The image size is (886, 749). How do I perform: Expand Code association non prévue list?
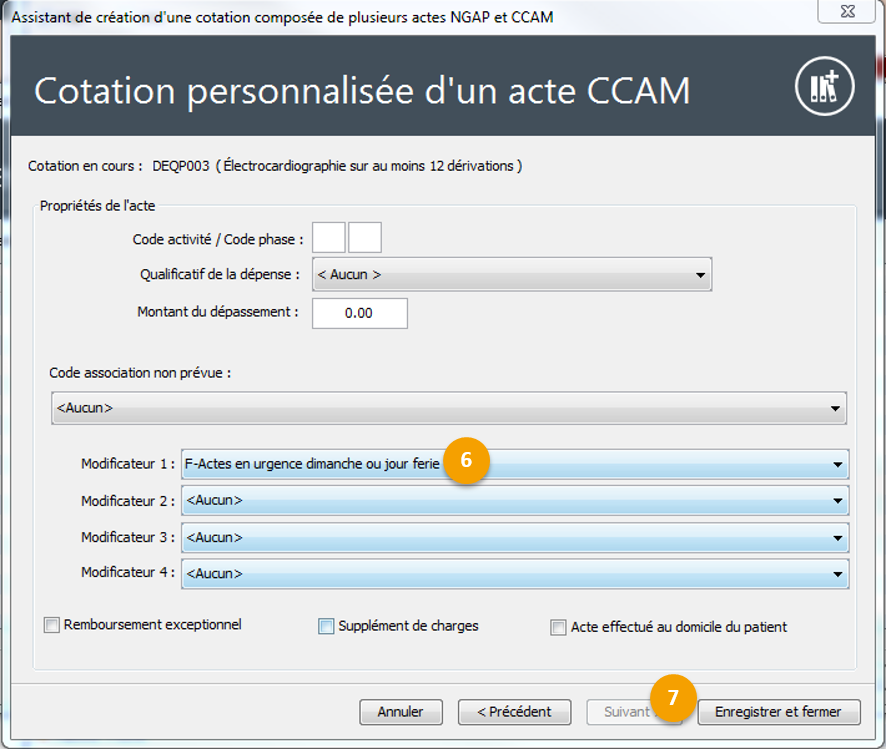448,408
